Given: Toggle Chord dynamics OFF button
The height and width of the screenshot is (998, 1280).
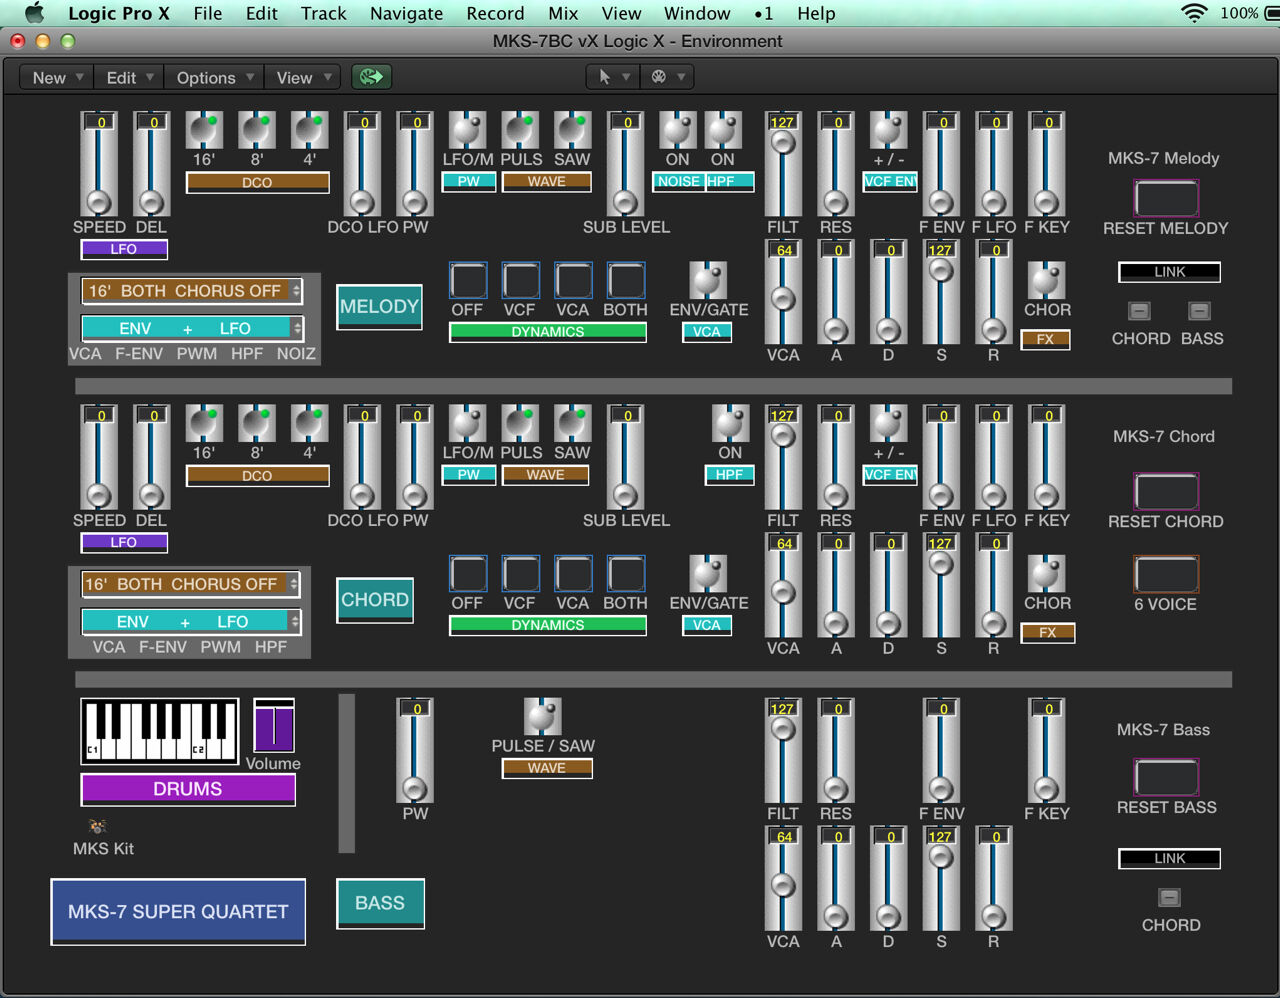Looking at the screenshot, I should point(468,574).
